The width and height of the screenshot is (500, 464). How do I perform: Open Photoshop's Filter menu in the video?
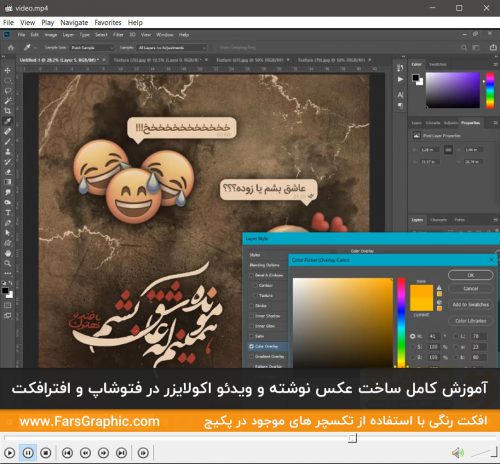[118, 35]
